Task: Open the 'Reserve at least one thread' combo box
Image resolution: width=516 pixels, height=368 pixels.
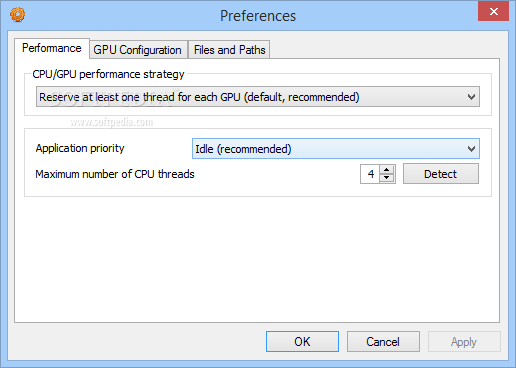Action: tap(258, 97)
